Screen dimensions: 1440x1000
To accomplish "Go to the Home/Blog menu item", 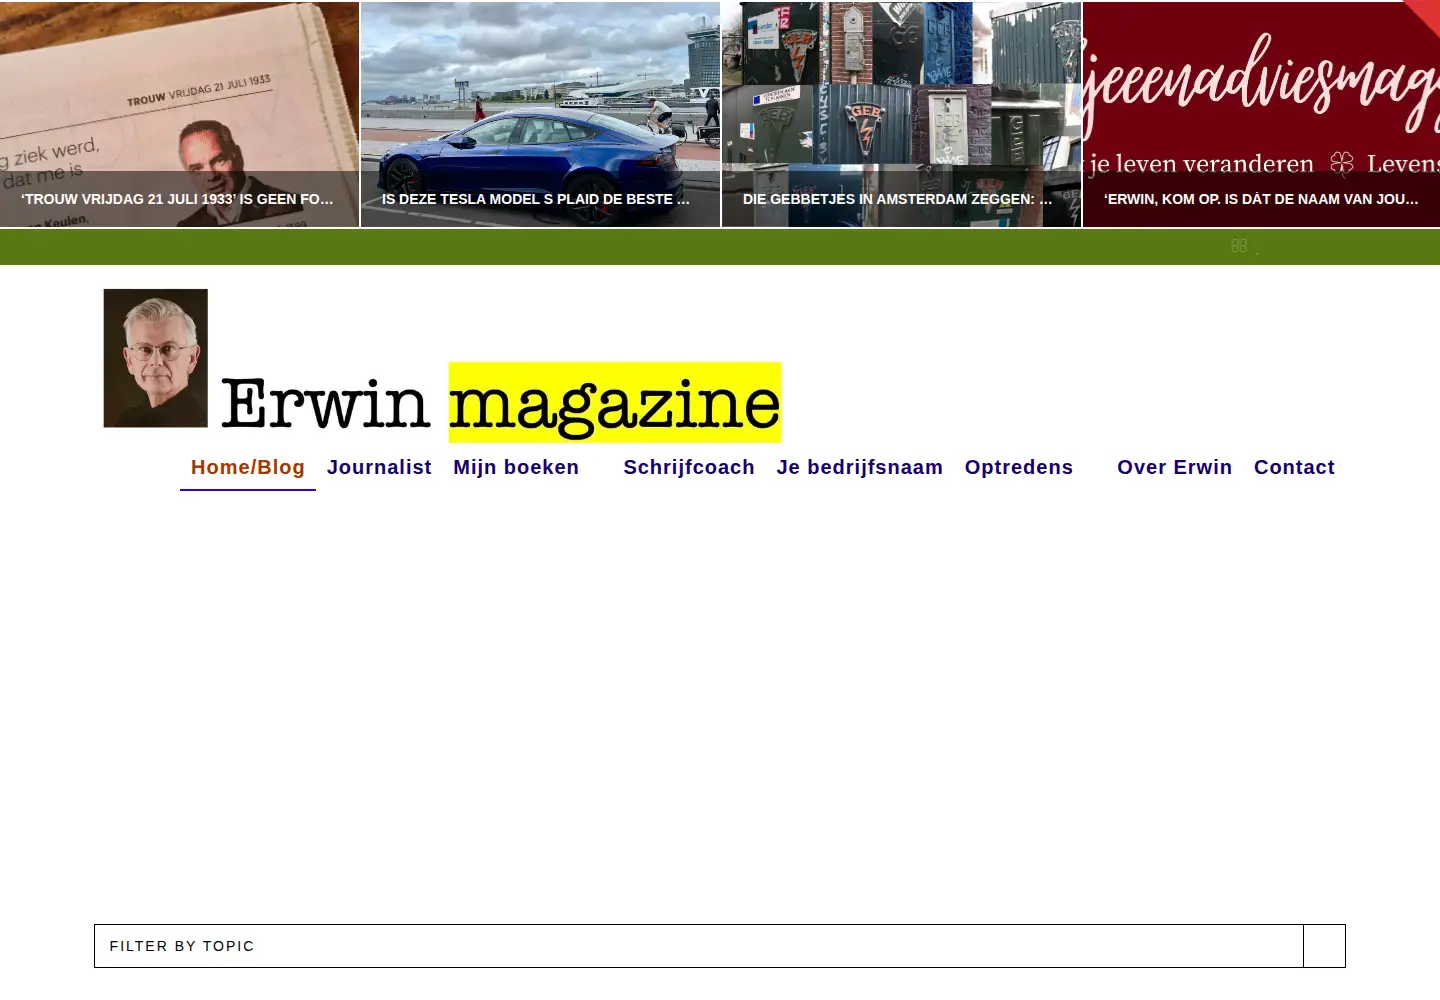I will tap(248, 467).
